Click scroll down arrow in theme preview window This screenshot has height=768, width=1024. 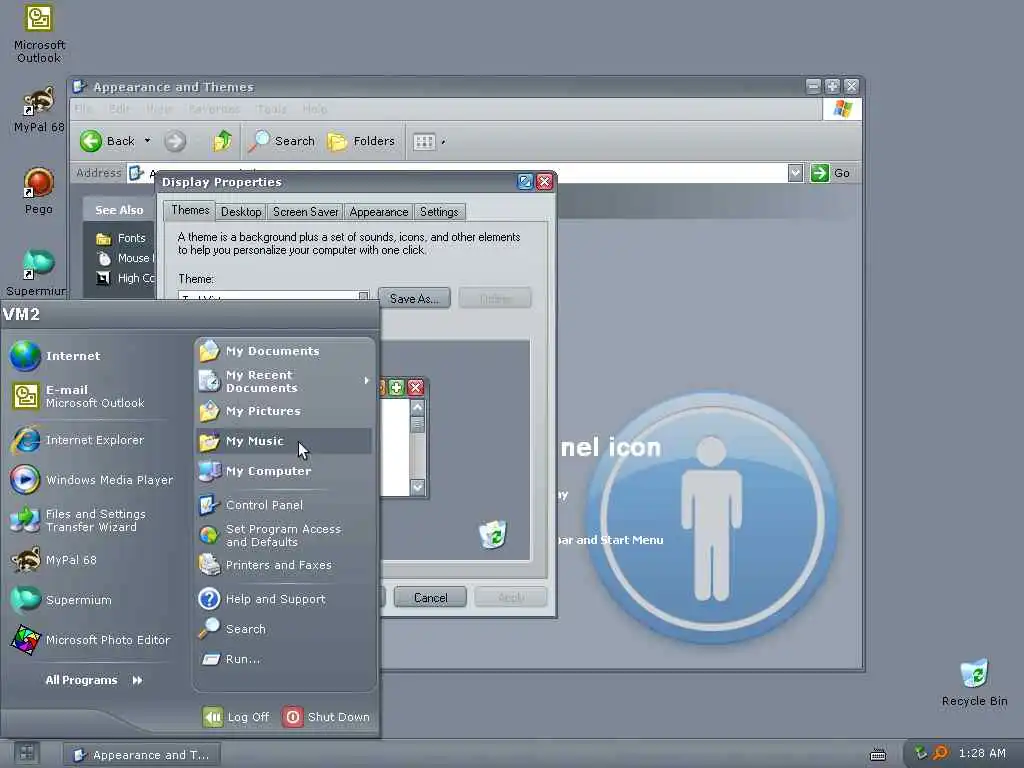(417, 487)
